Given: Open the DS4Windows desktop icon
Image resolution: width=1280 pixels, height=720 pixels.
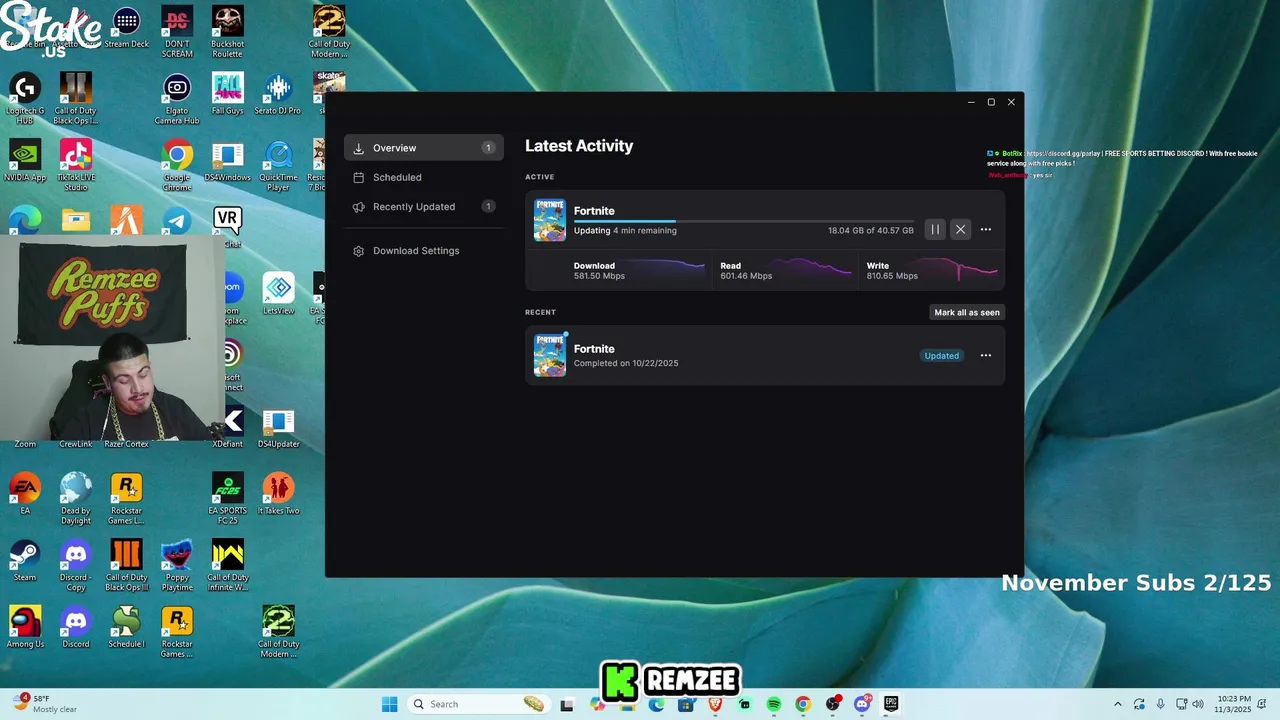Looking at the screenshot, I should point(227,161).
